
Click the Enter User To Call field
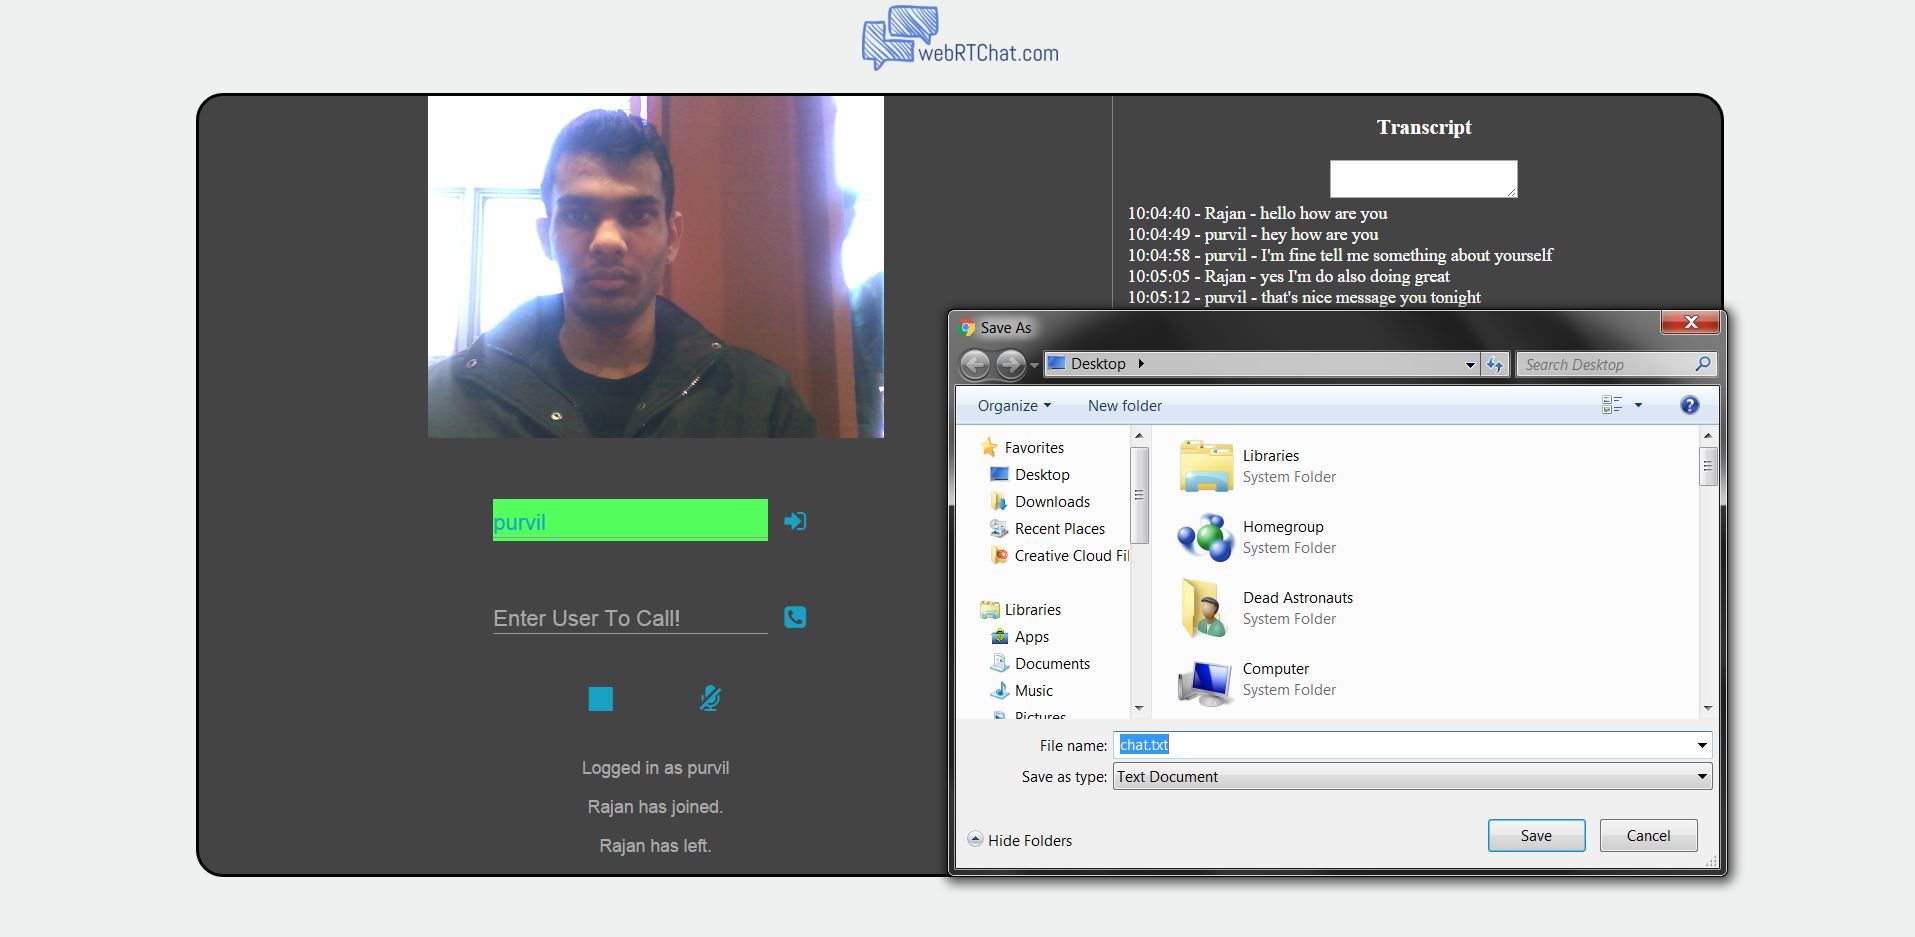coord(630,618)
